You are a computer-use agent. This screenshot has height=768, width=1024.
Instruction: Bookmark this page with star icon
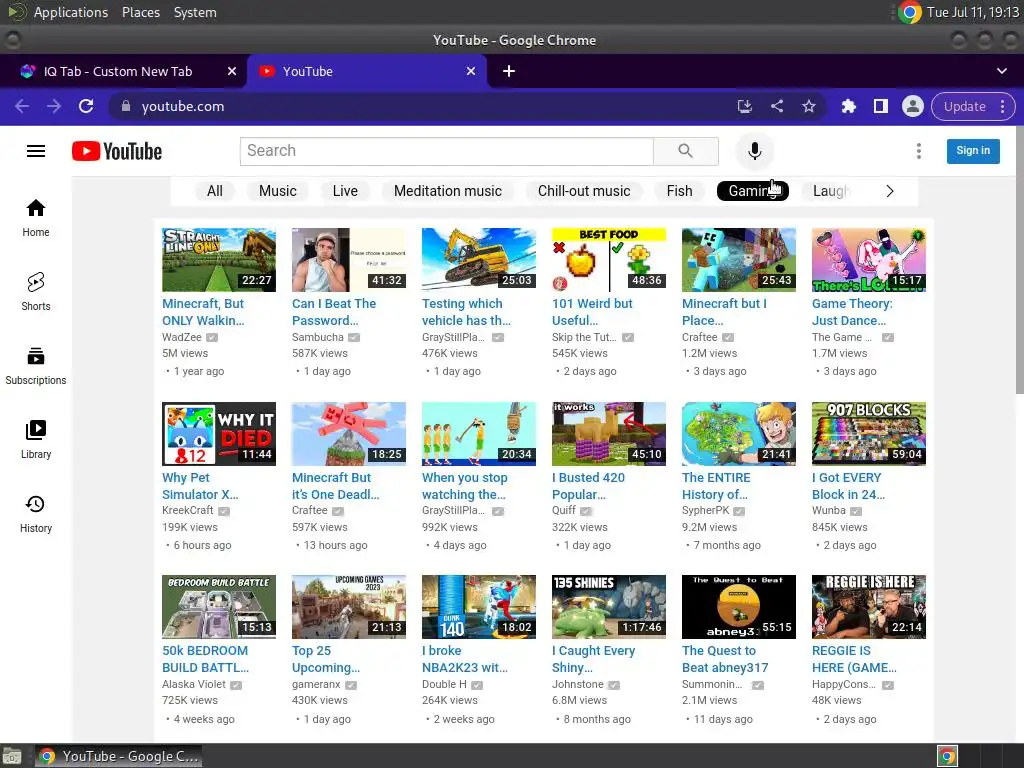809,106
